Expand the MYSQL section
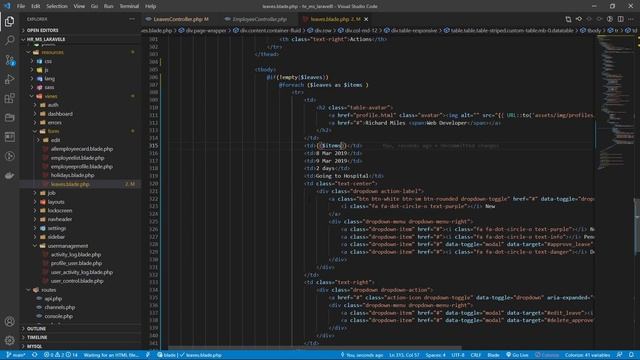 [34, 346]
